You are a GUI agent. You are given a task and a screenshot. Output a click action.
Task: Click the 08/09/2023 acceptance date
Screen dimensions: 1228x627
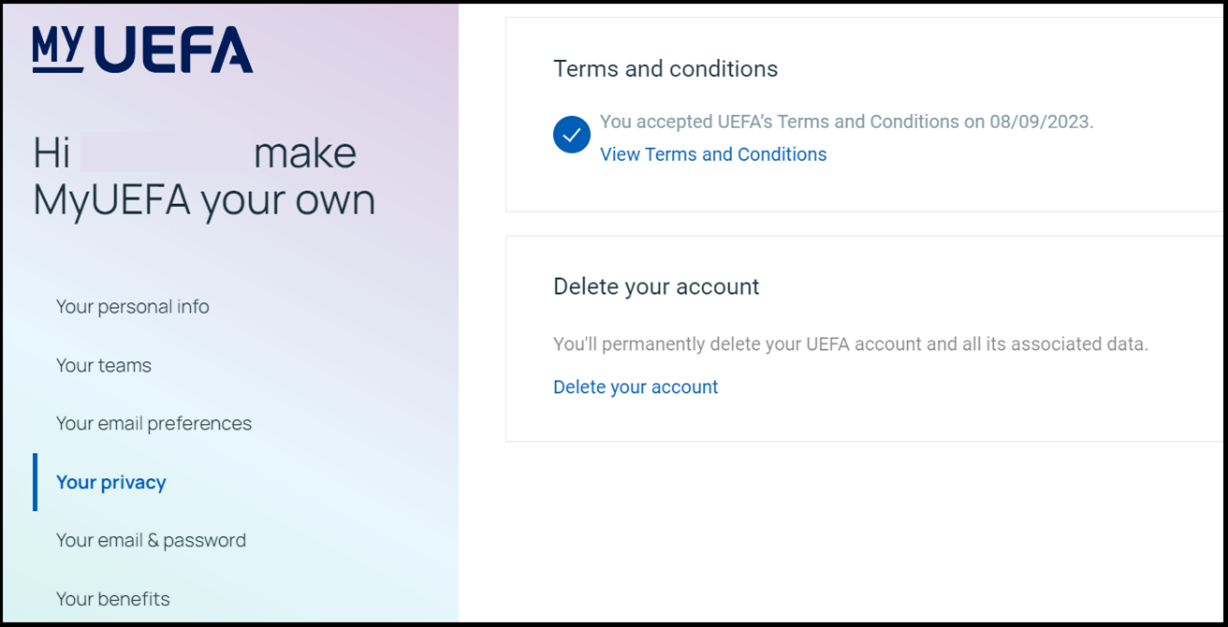1040,122
